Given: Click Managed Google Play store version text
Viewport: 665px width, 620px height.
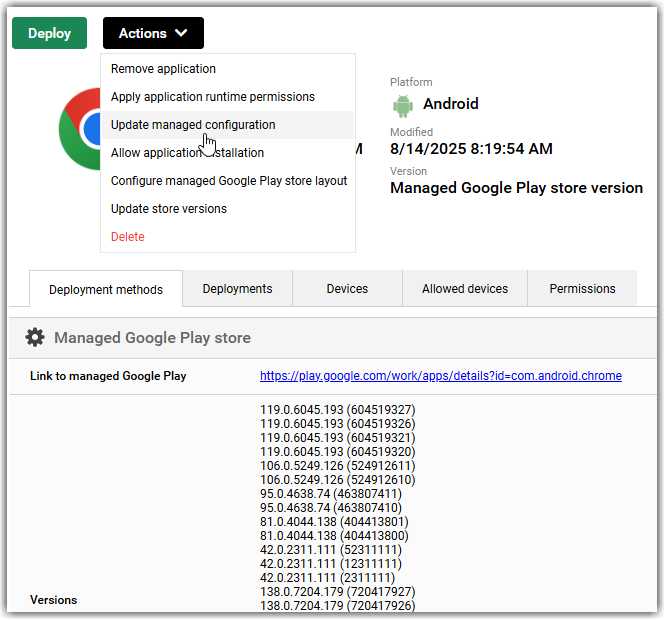Looking at the screenshot, I should [517, 188].
